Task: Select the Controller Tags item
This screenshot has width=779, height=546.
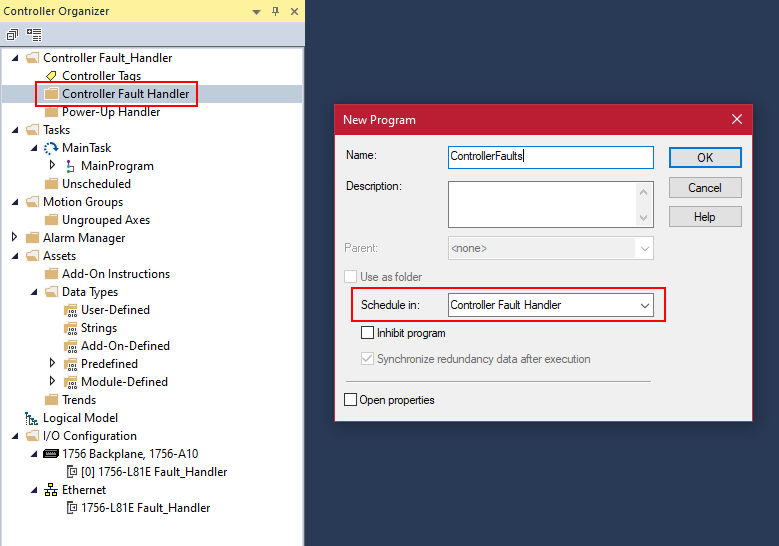Action: (101, 76)
